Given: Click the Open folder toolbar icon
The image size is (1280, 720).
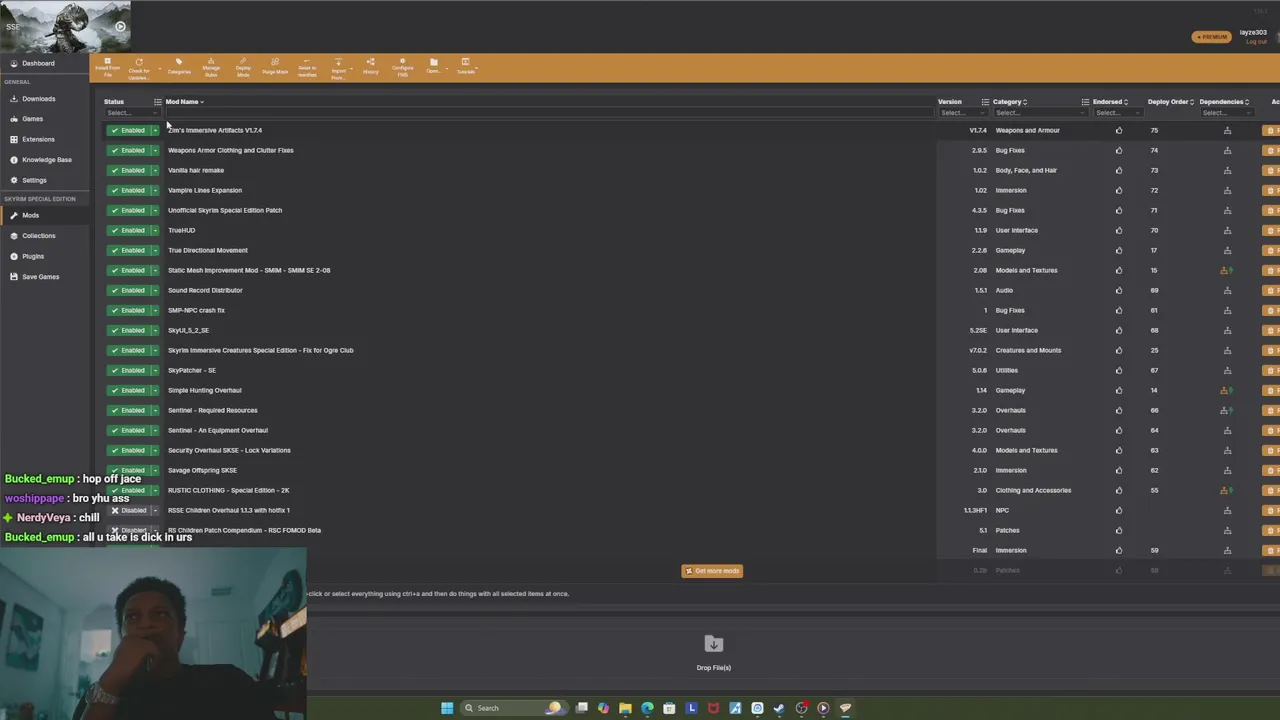Looking at the screenshot, I should pyautogui.click(x=433, y=67).
